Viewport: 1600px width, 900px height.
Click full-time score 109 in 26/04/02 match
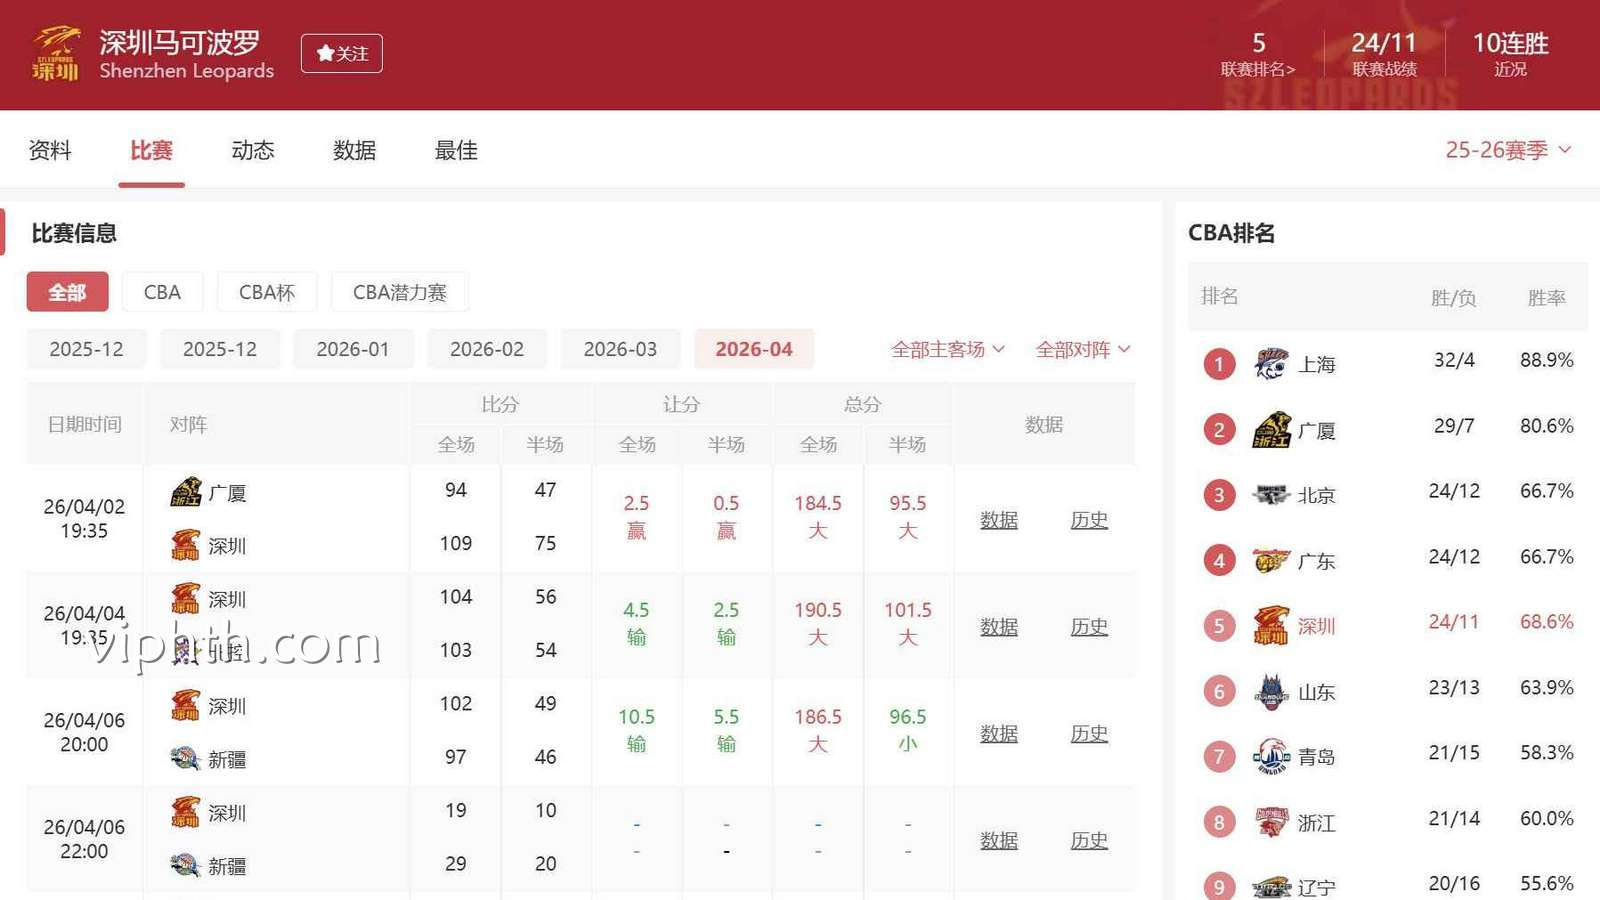pos(456,543)
